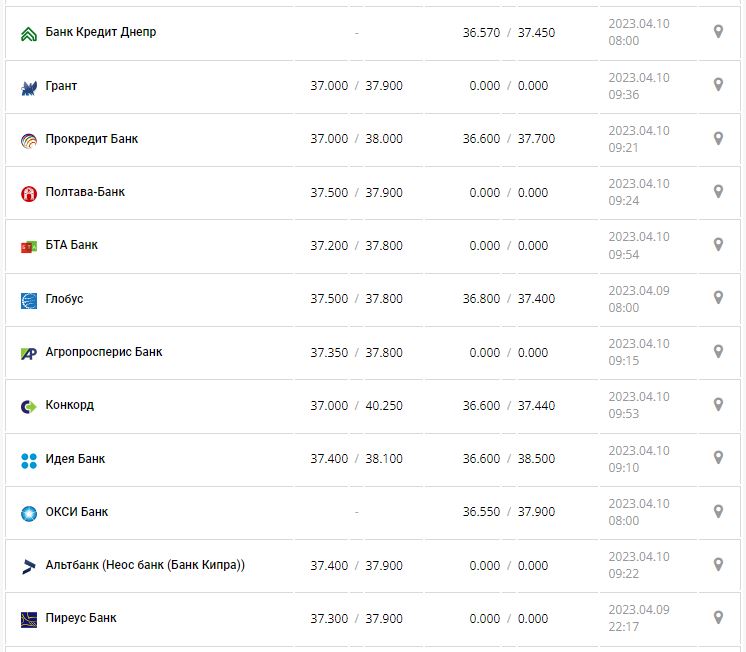Open the location pin for Конкорд

718,404
